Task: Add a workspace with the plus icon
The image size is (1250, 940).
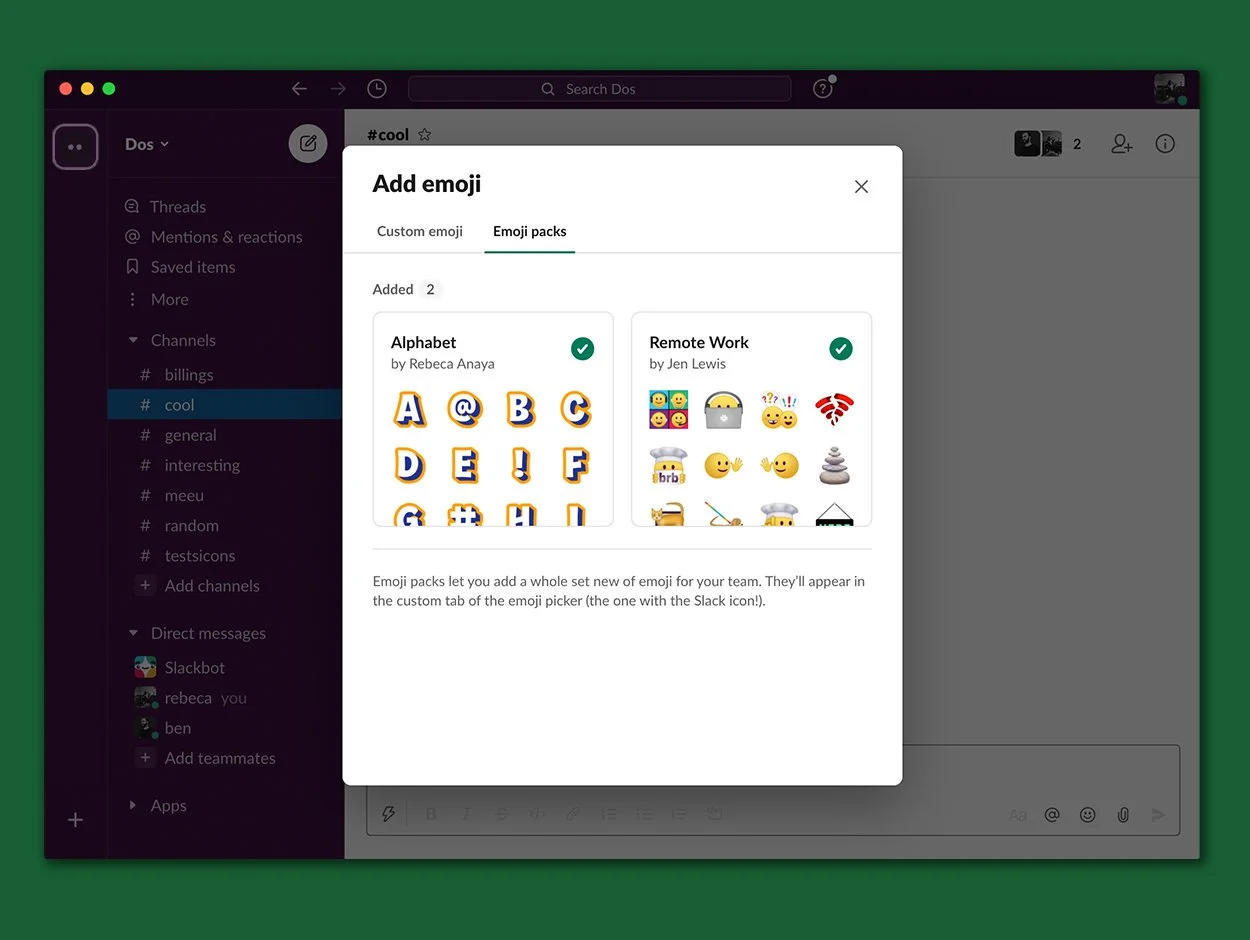Action: (x=75, y=820)
